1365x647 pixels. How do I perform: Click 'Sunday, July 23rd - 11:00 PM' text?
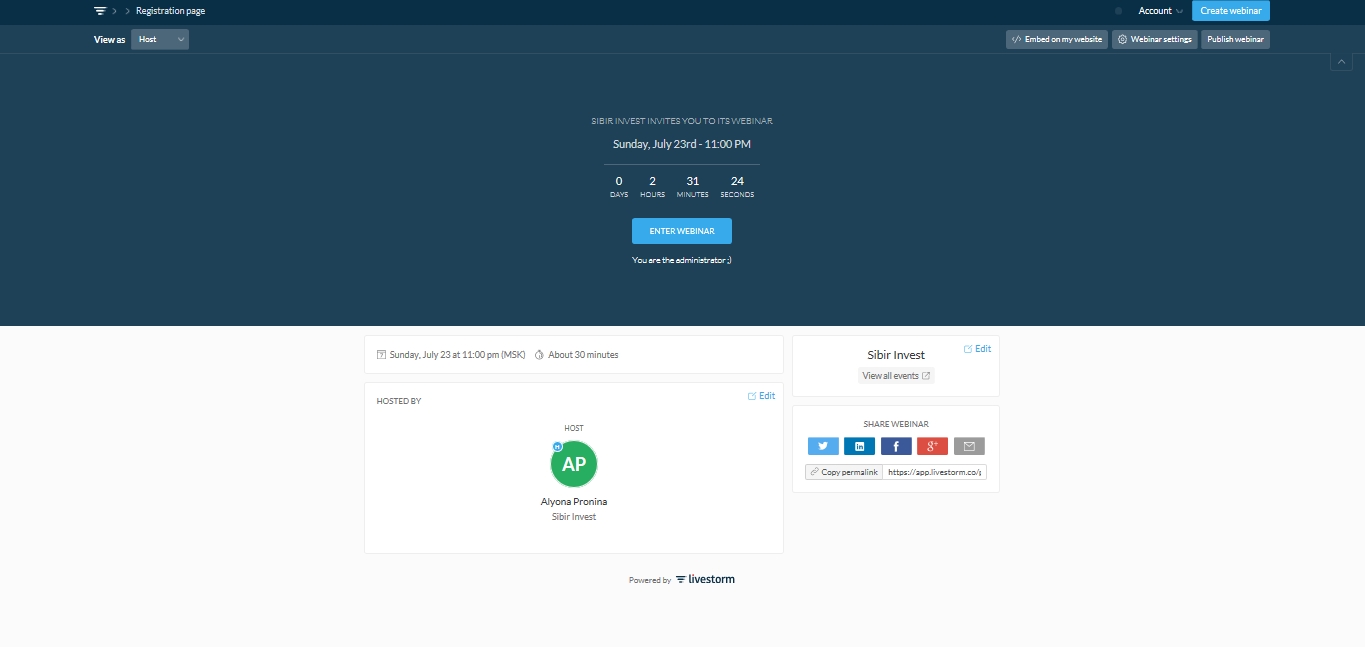pyautogui.click(x=682, y=144)
